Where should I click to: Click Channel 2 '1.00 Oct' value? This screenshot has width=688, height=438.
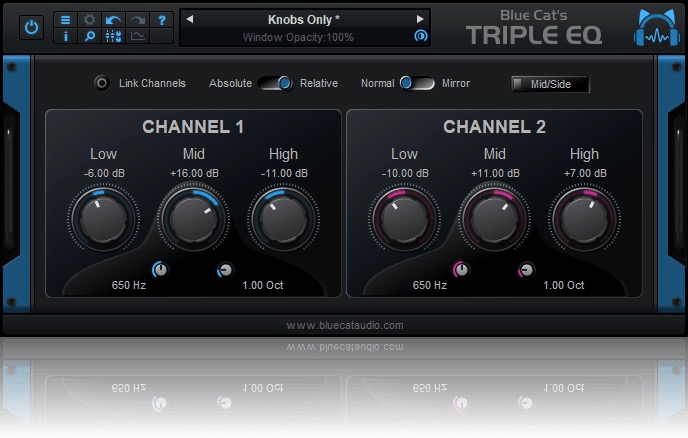pyautogui.click(x=564, y=285)
